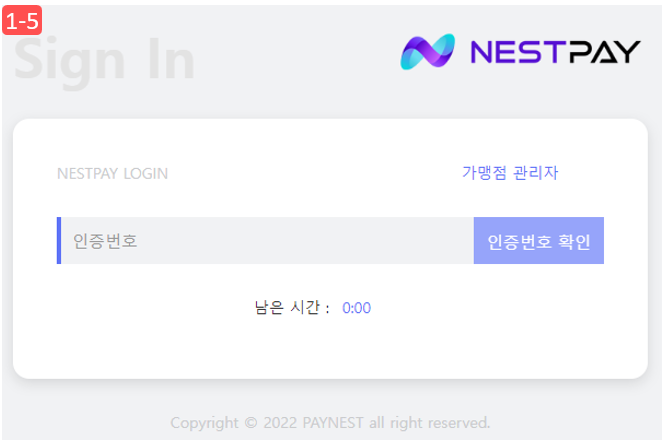
Task: Click the word LOGIN in card heading
Action: [x=146, y=174]
